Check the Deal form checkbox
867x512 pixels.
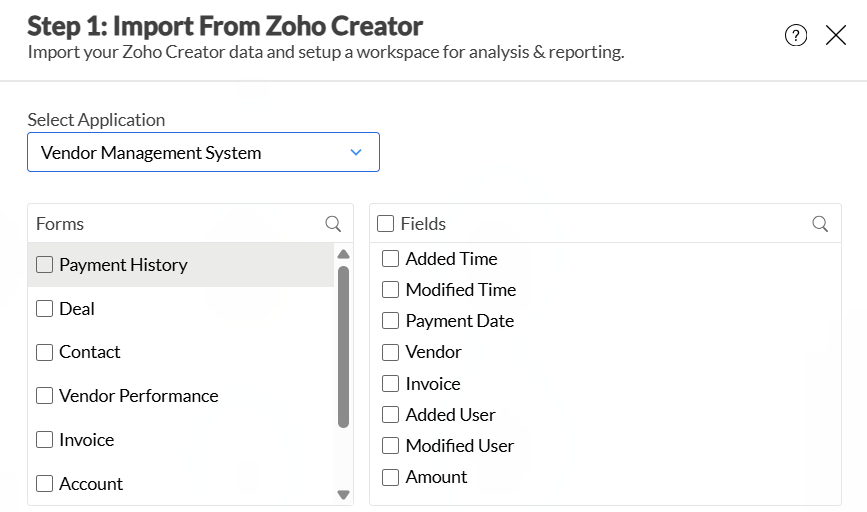point(44,309)
